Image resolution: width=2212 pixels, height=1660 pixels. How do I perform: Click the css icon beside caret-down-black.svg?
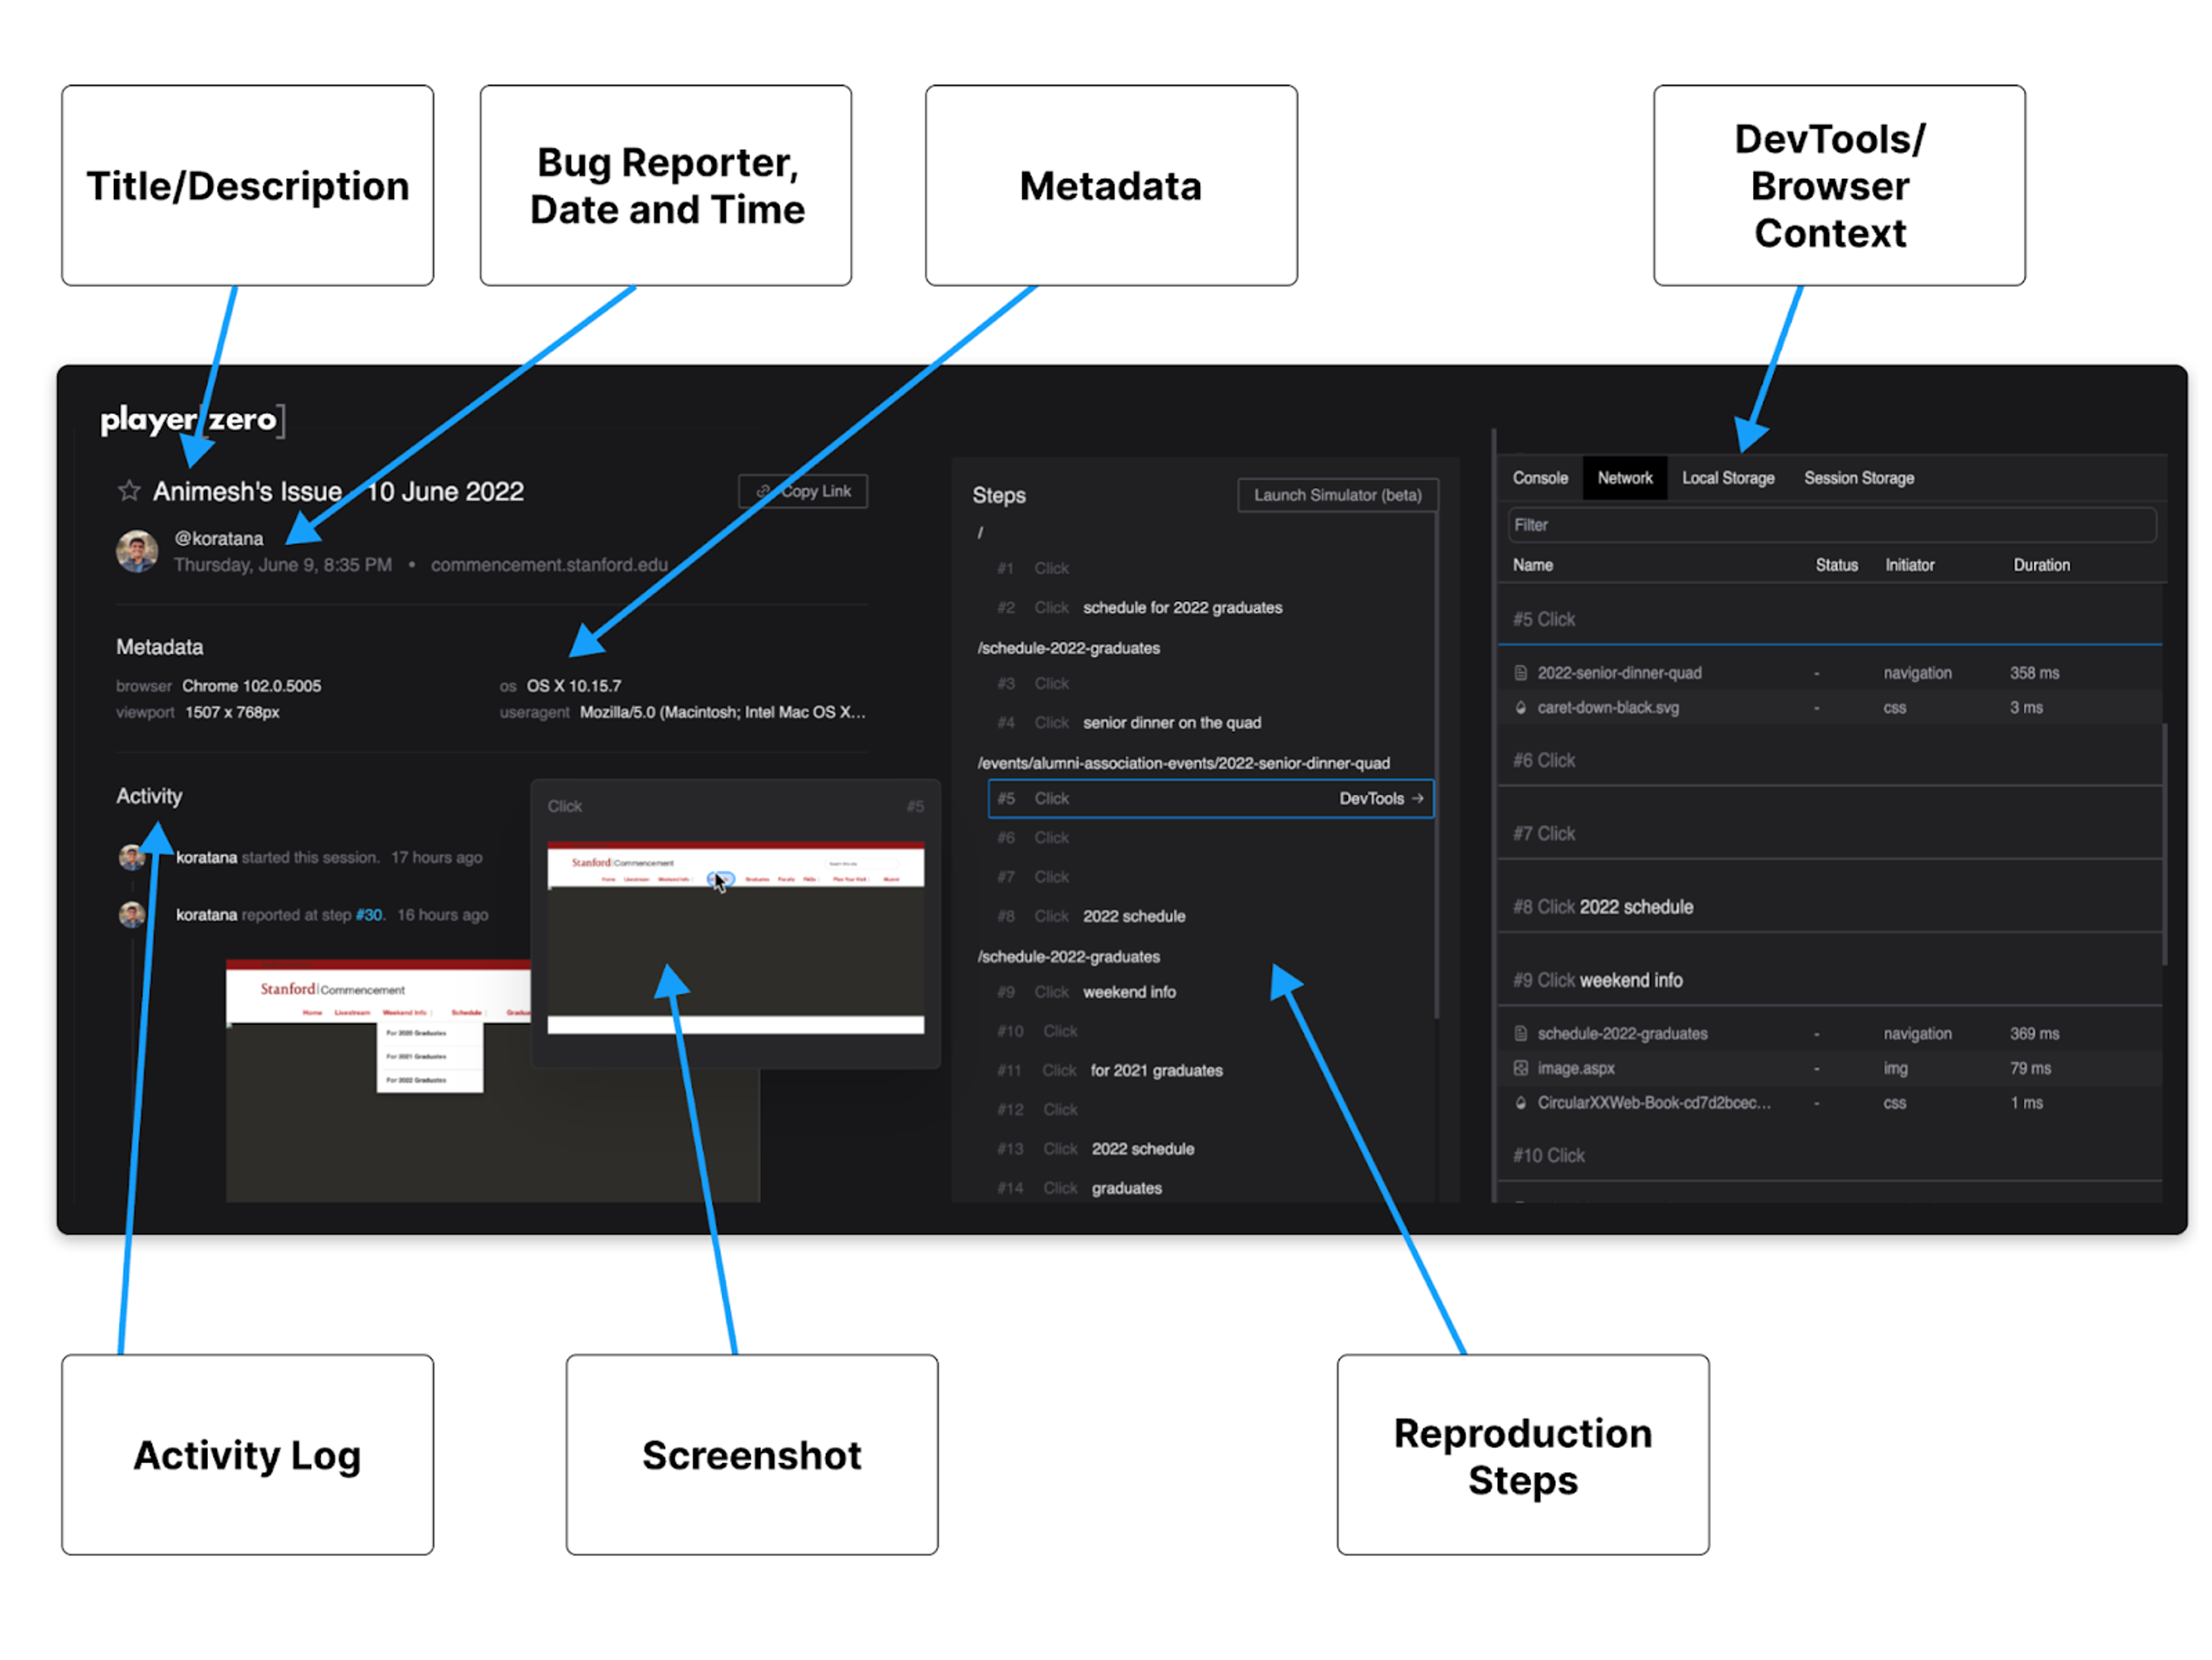[1521, 708]
